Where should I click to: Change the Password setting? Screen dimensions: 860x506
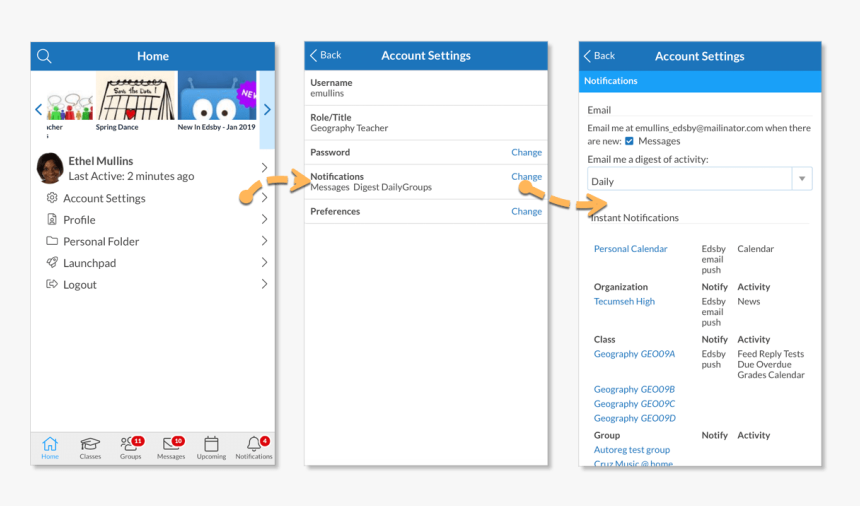tap(527, 152)
